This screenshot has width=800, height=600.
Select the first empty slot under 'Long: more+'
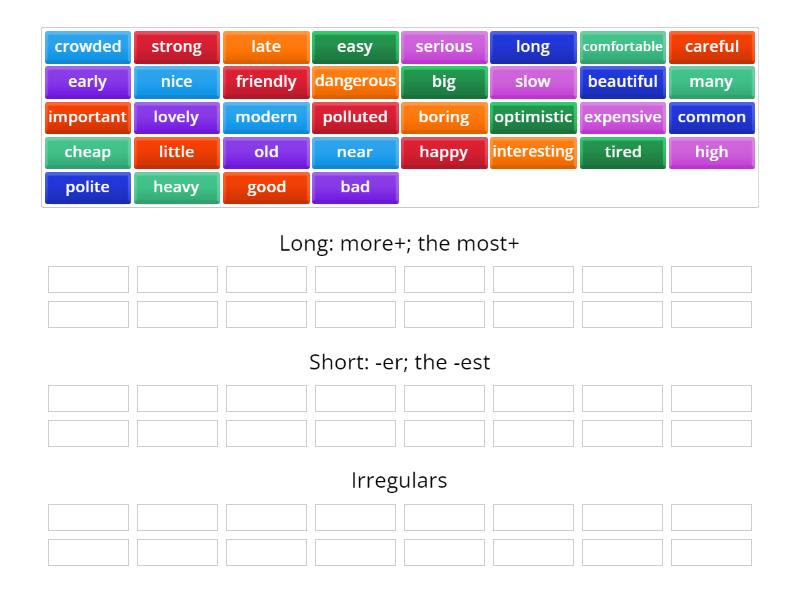[x=87, y=279]
